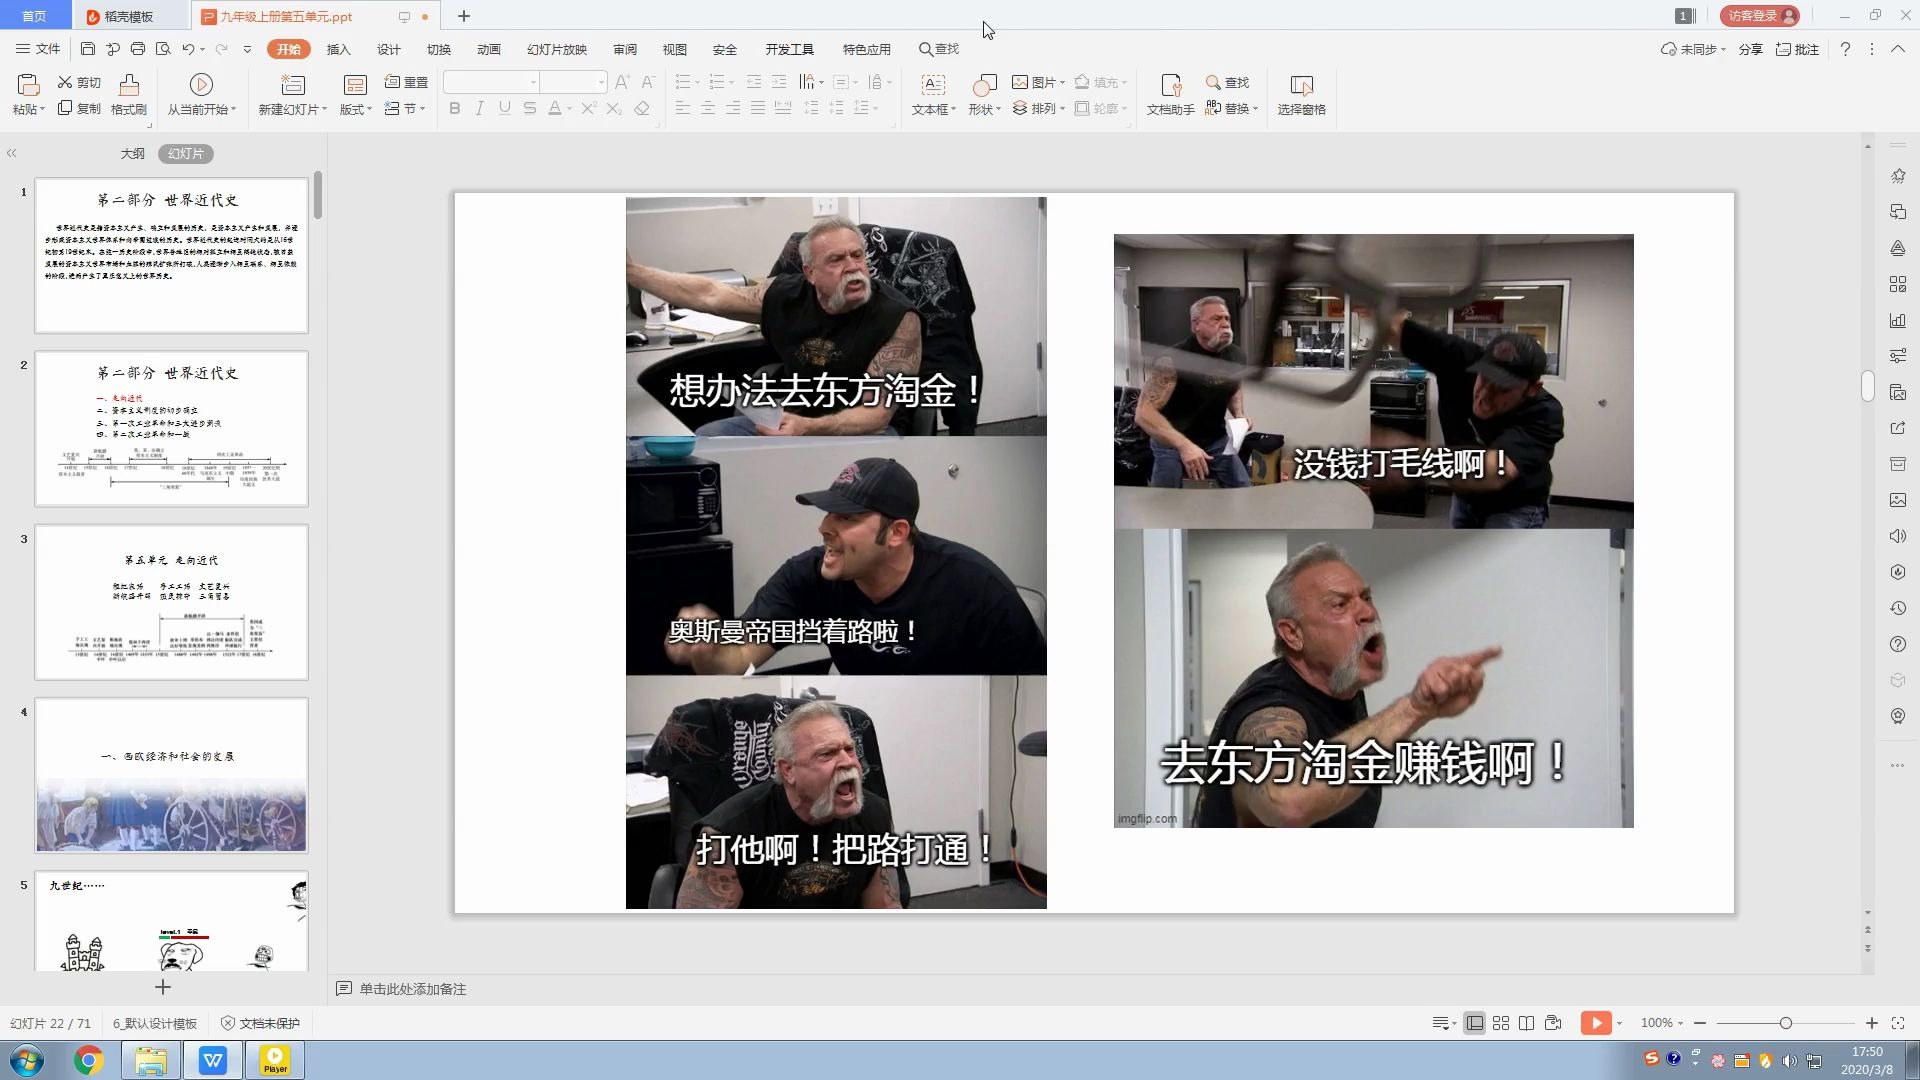The image size is (1920, 1080).
Task: Open the File (文件) menu
Action: tap(38, 49)
